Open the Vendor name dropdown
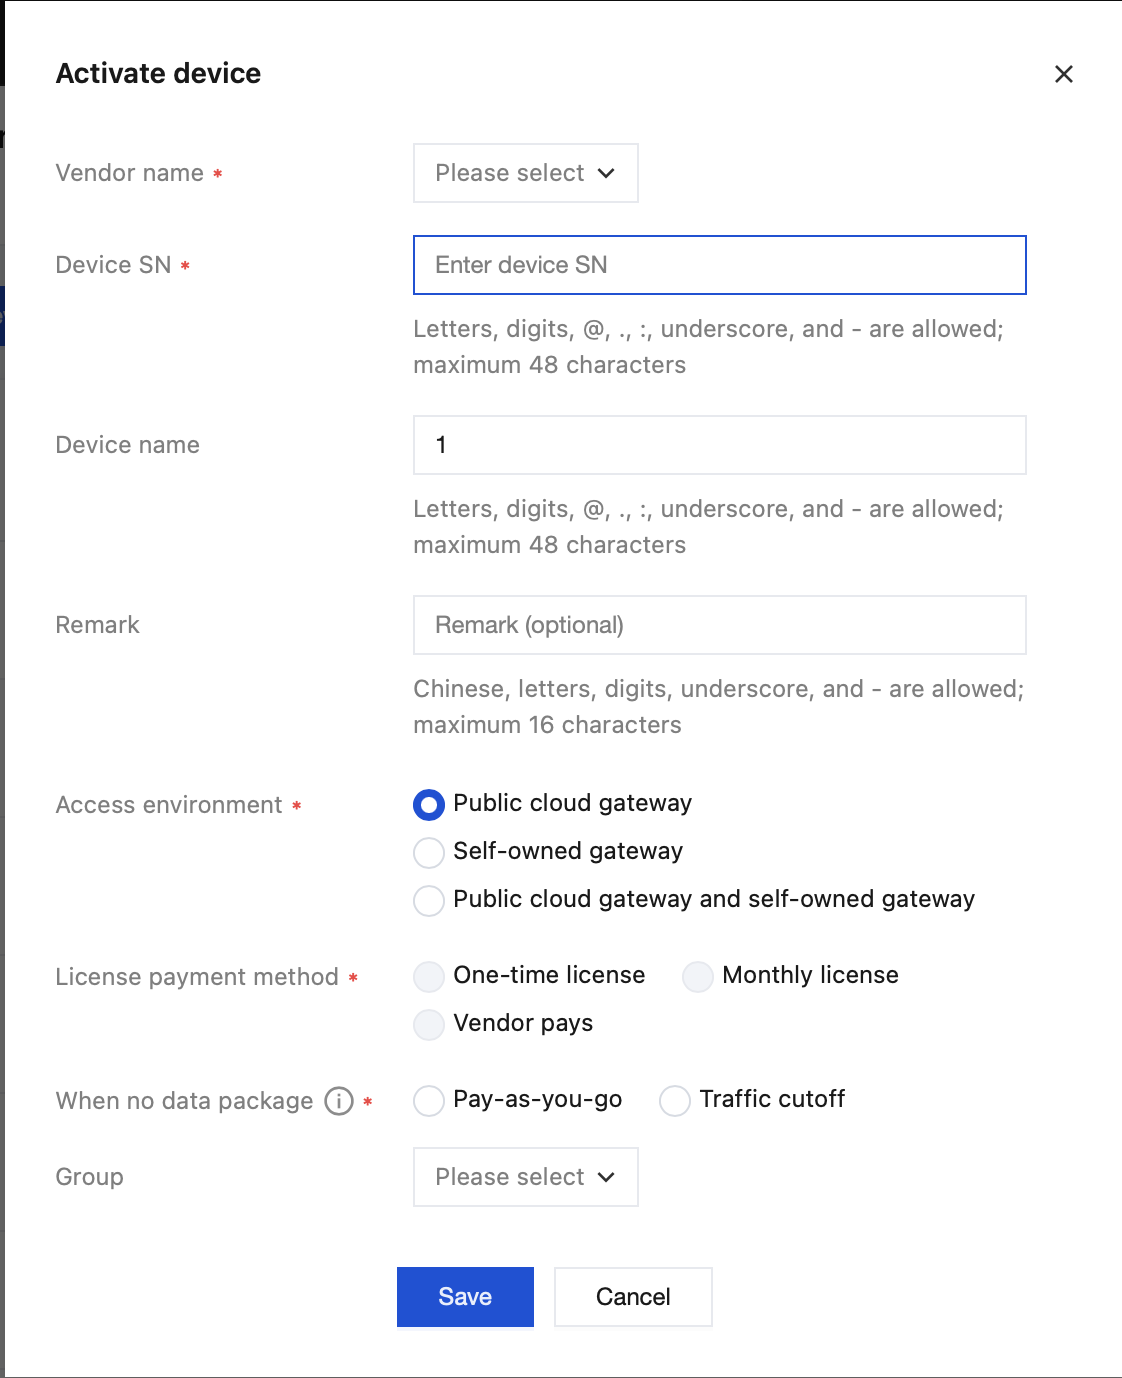This screenshot has height=1378, width=1122. coord(526,173)
